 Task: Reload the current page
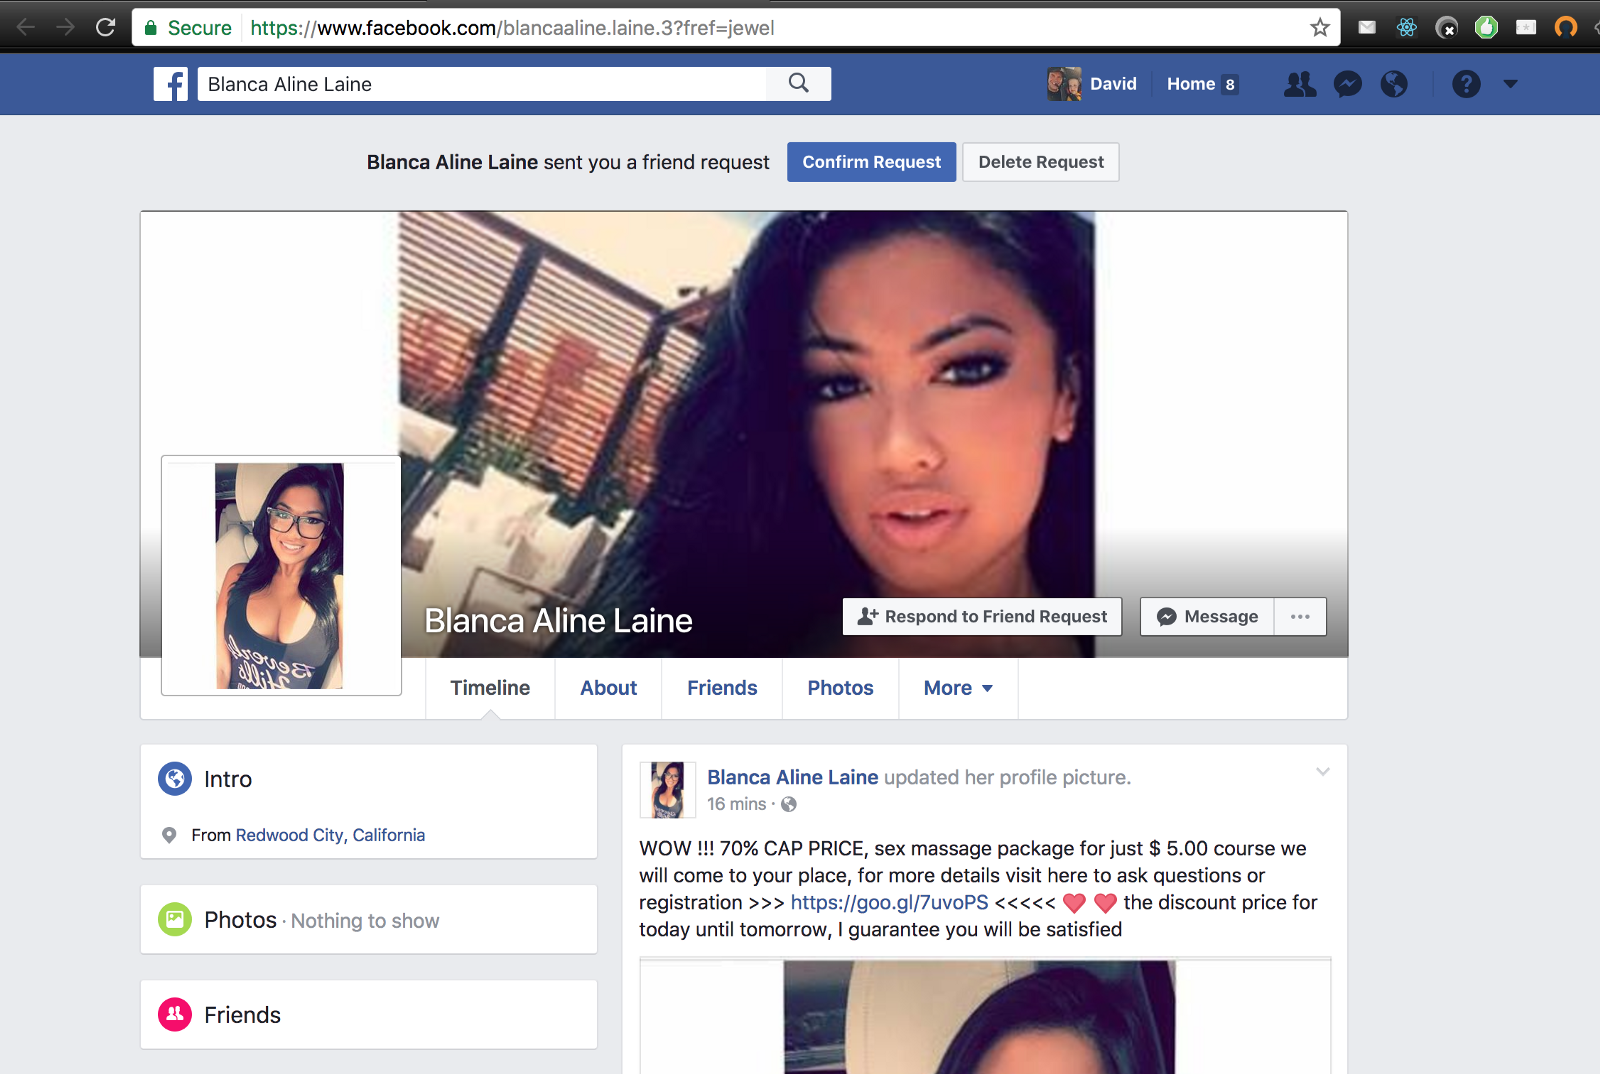[x=105, y=27]
